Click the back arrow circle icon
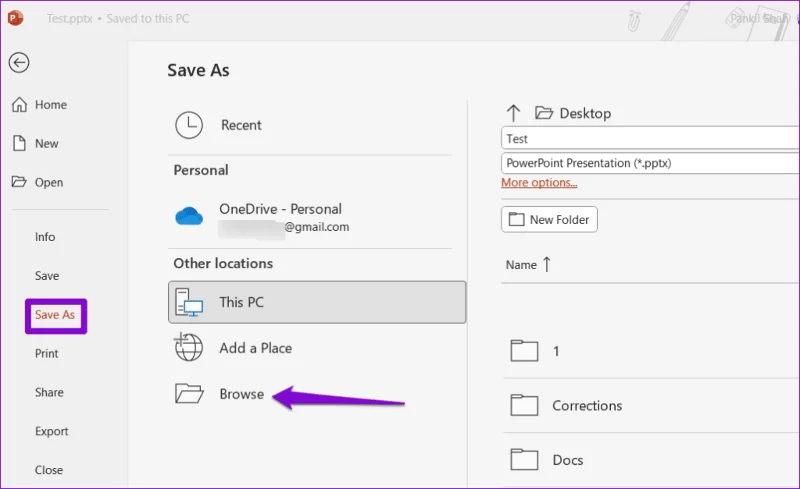Image resolution: width=800 pixels, height=489 pixels. 19,63
